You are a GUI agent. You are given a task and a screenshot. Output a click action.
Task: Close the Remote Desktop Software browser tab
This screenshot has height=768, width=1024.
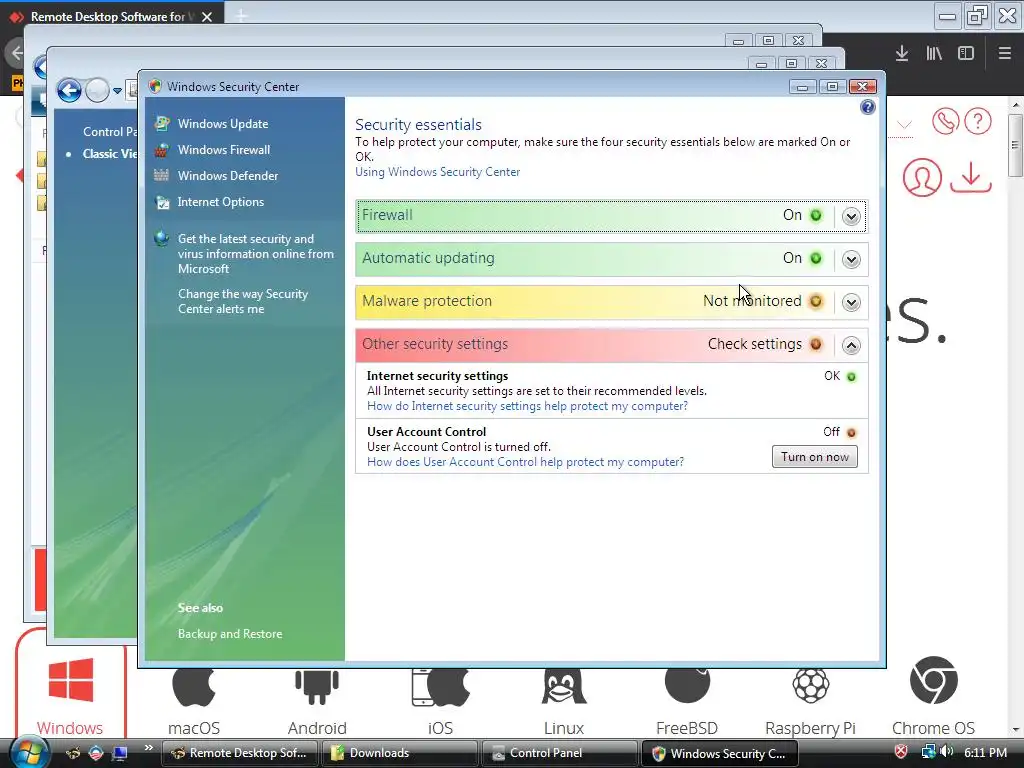207,17
